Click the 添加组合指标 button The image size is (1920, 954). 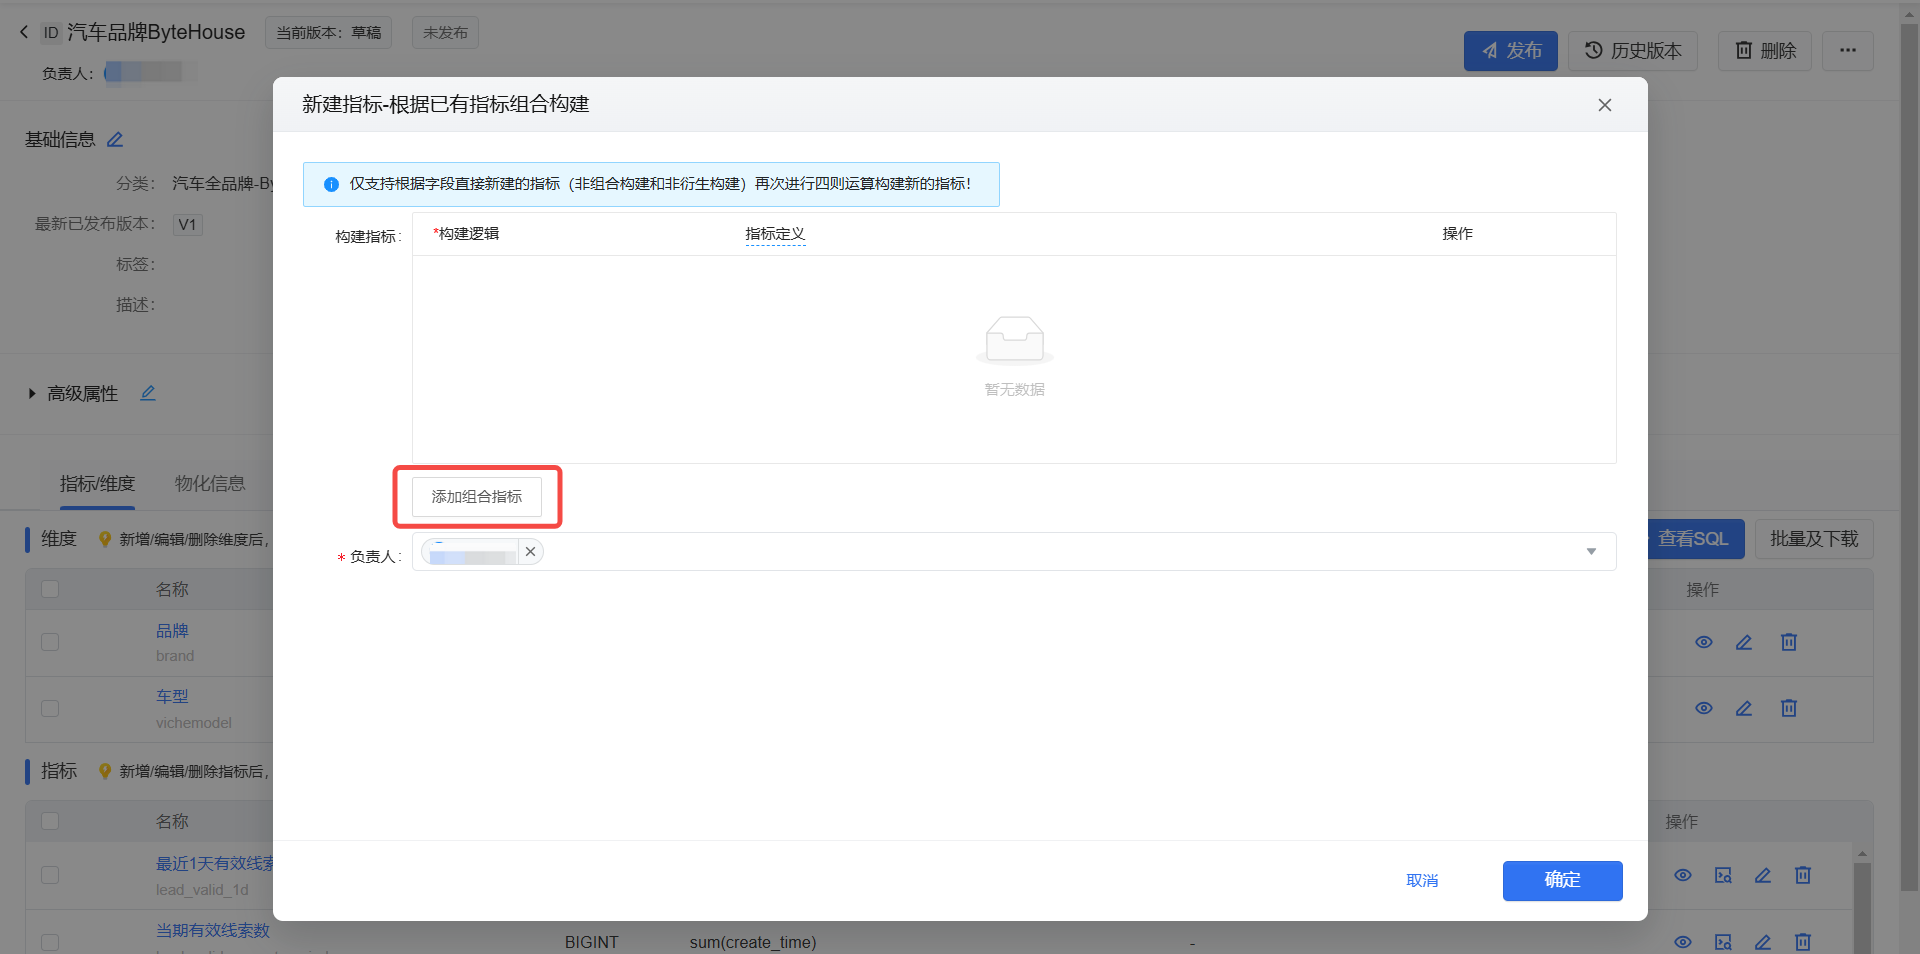coord(477,497)
